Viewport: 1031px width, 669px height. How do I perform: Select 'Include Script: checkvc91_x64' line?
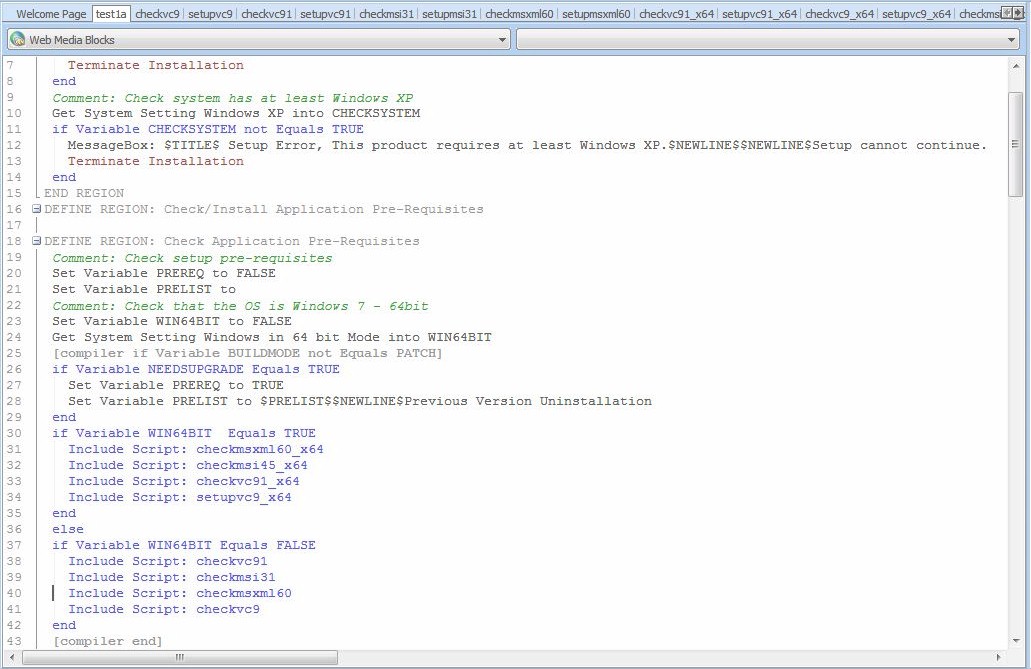184,482
